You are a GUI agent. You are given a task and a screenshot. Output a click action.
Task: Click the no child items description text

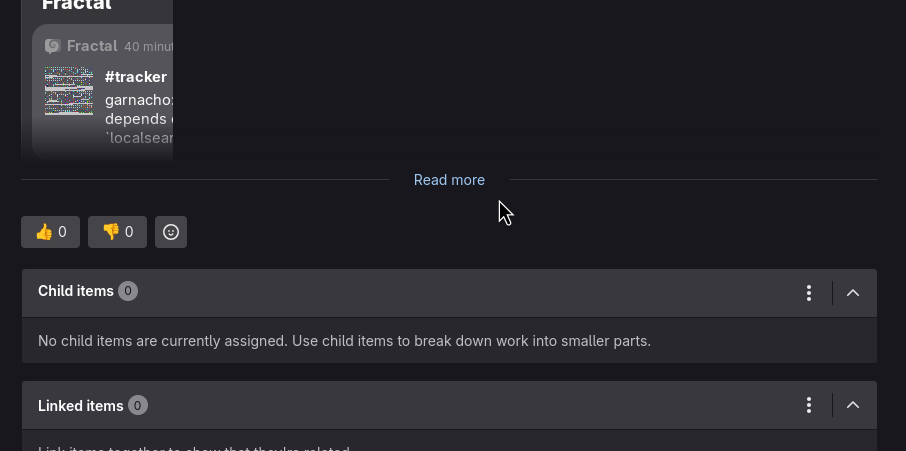(344, 341)
